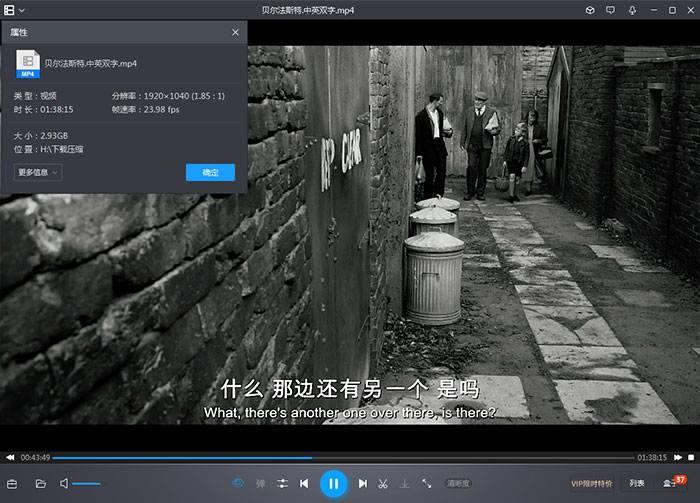
Task: Close the 属性 properties panel
Action: pos(235,32)
